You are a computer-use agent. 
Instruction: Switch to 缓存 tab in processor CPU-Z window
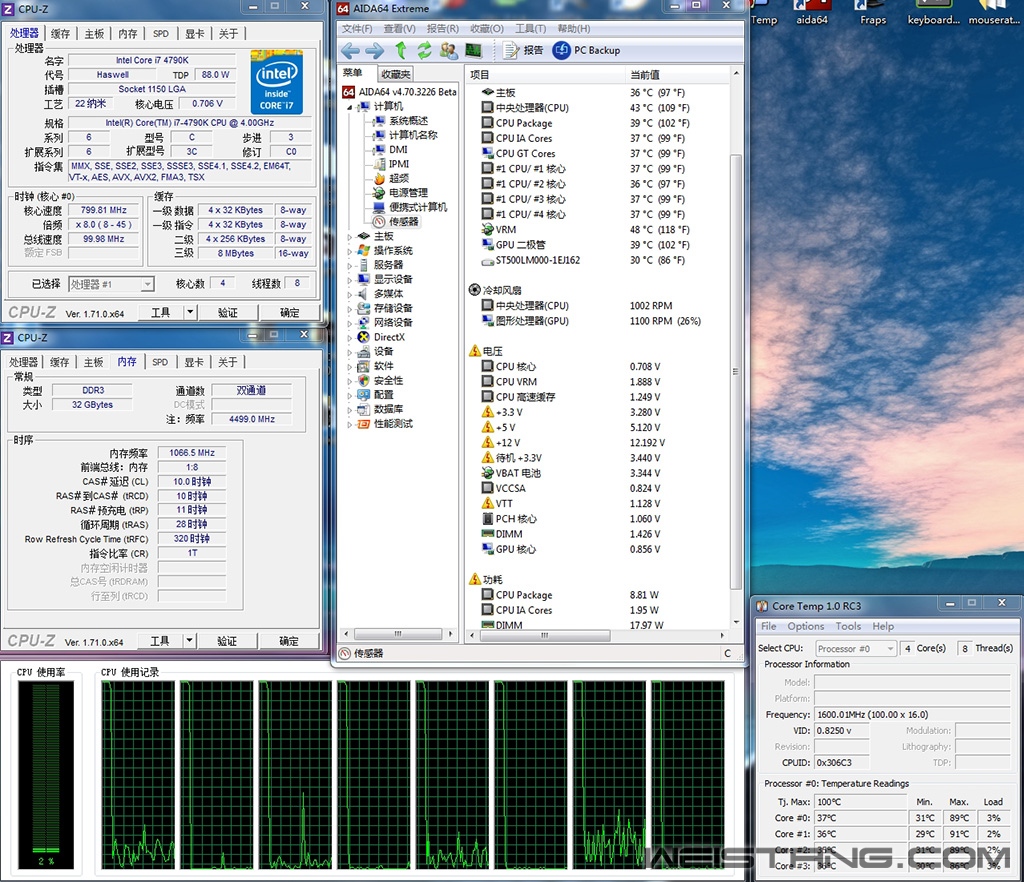coord(60,34)
